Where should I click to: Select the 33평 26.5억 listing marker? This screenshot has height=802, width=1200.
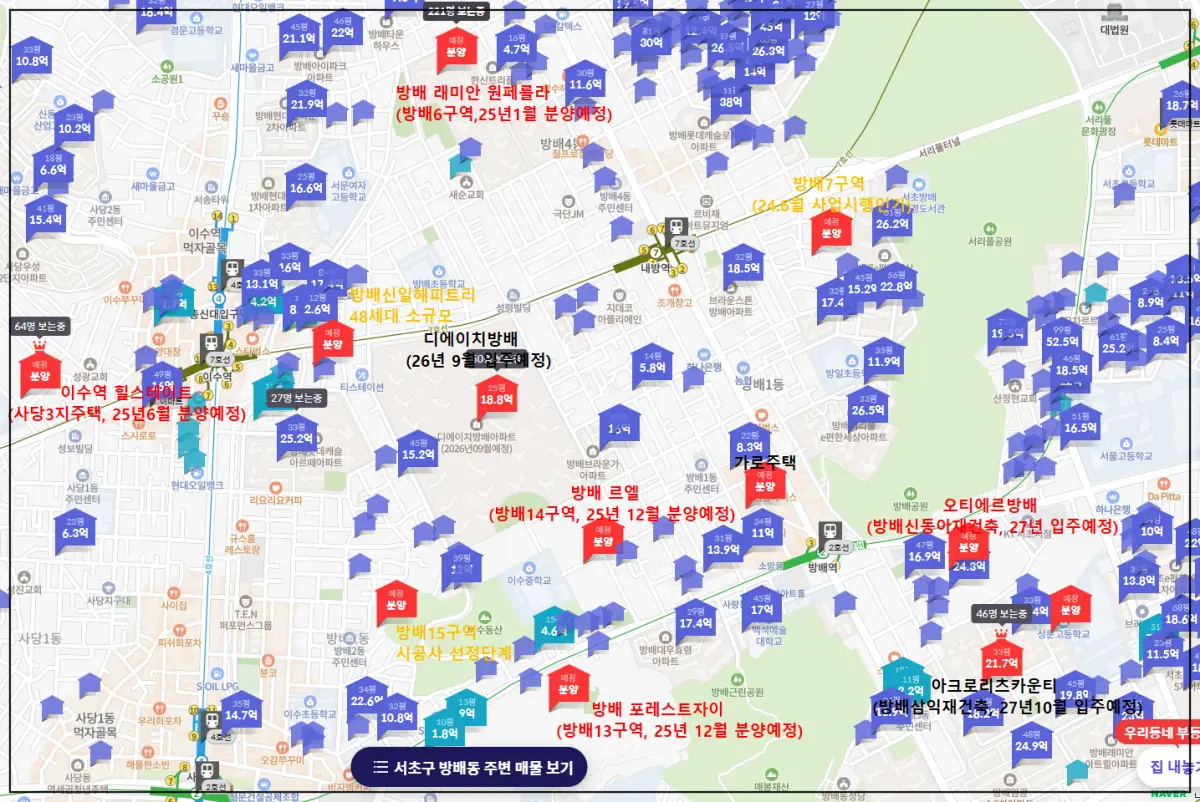click(x=868, y=409)
